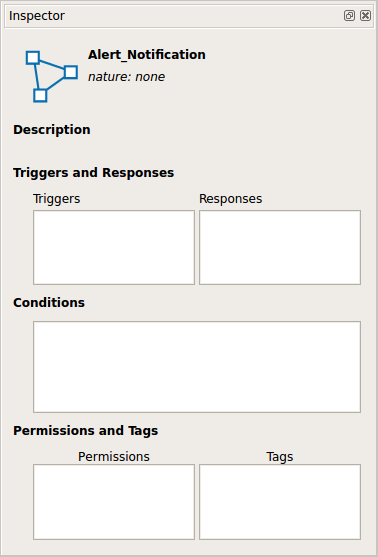Click the Permissions and Tags heading

click(x=86, y=431)
